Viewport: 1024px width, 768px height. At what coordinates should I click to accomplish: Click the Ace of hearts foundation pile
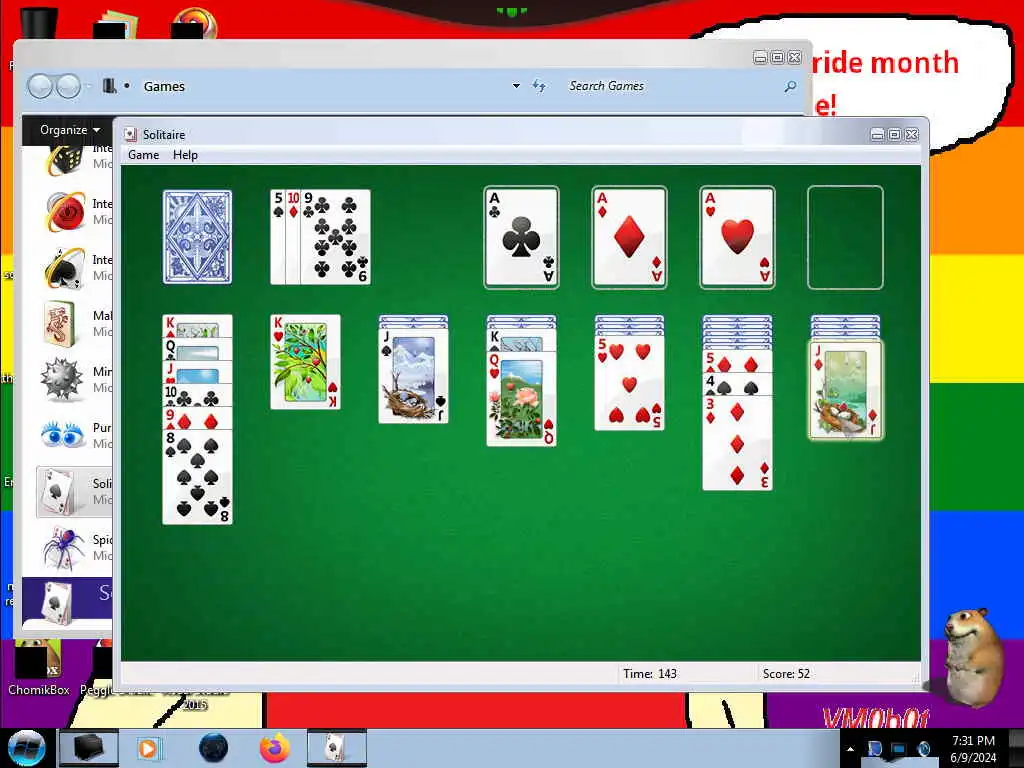(737, 238)
